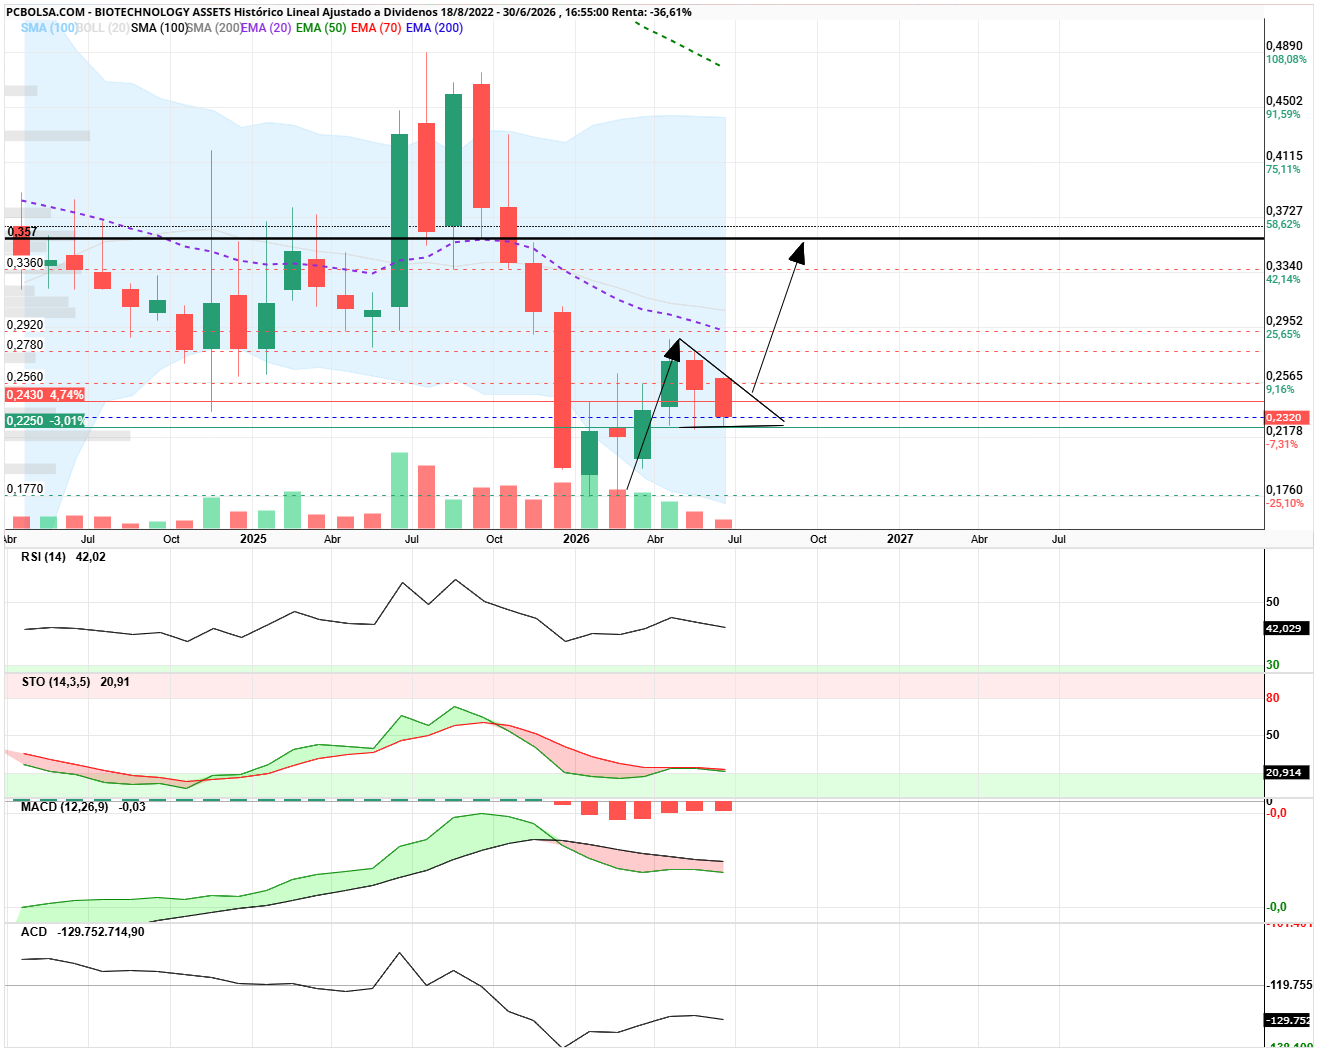
Task: Click the 0,2565 price axis value
Action: point(1284,376)
